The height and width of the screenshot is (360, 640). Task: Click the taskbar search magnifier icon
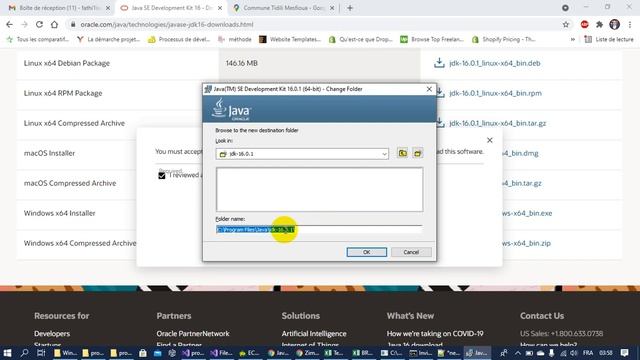tap(24, 353)
